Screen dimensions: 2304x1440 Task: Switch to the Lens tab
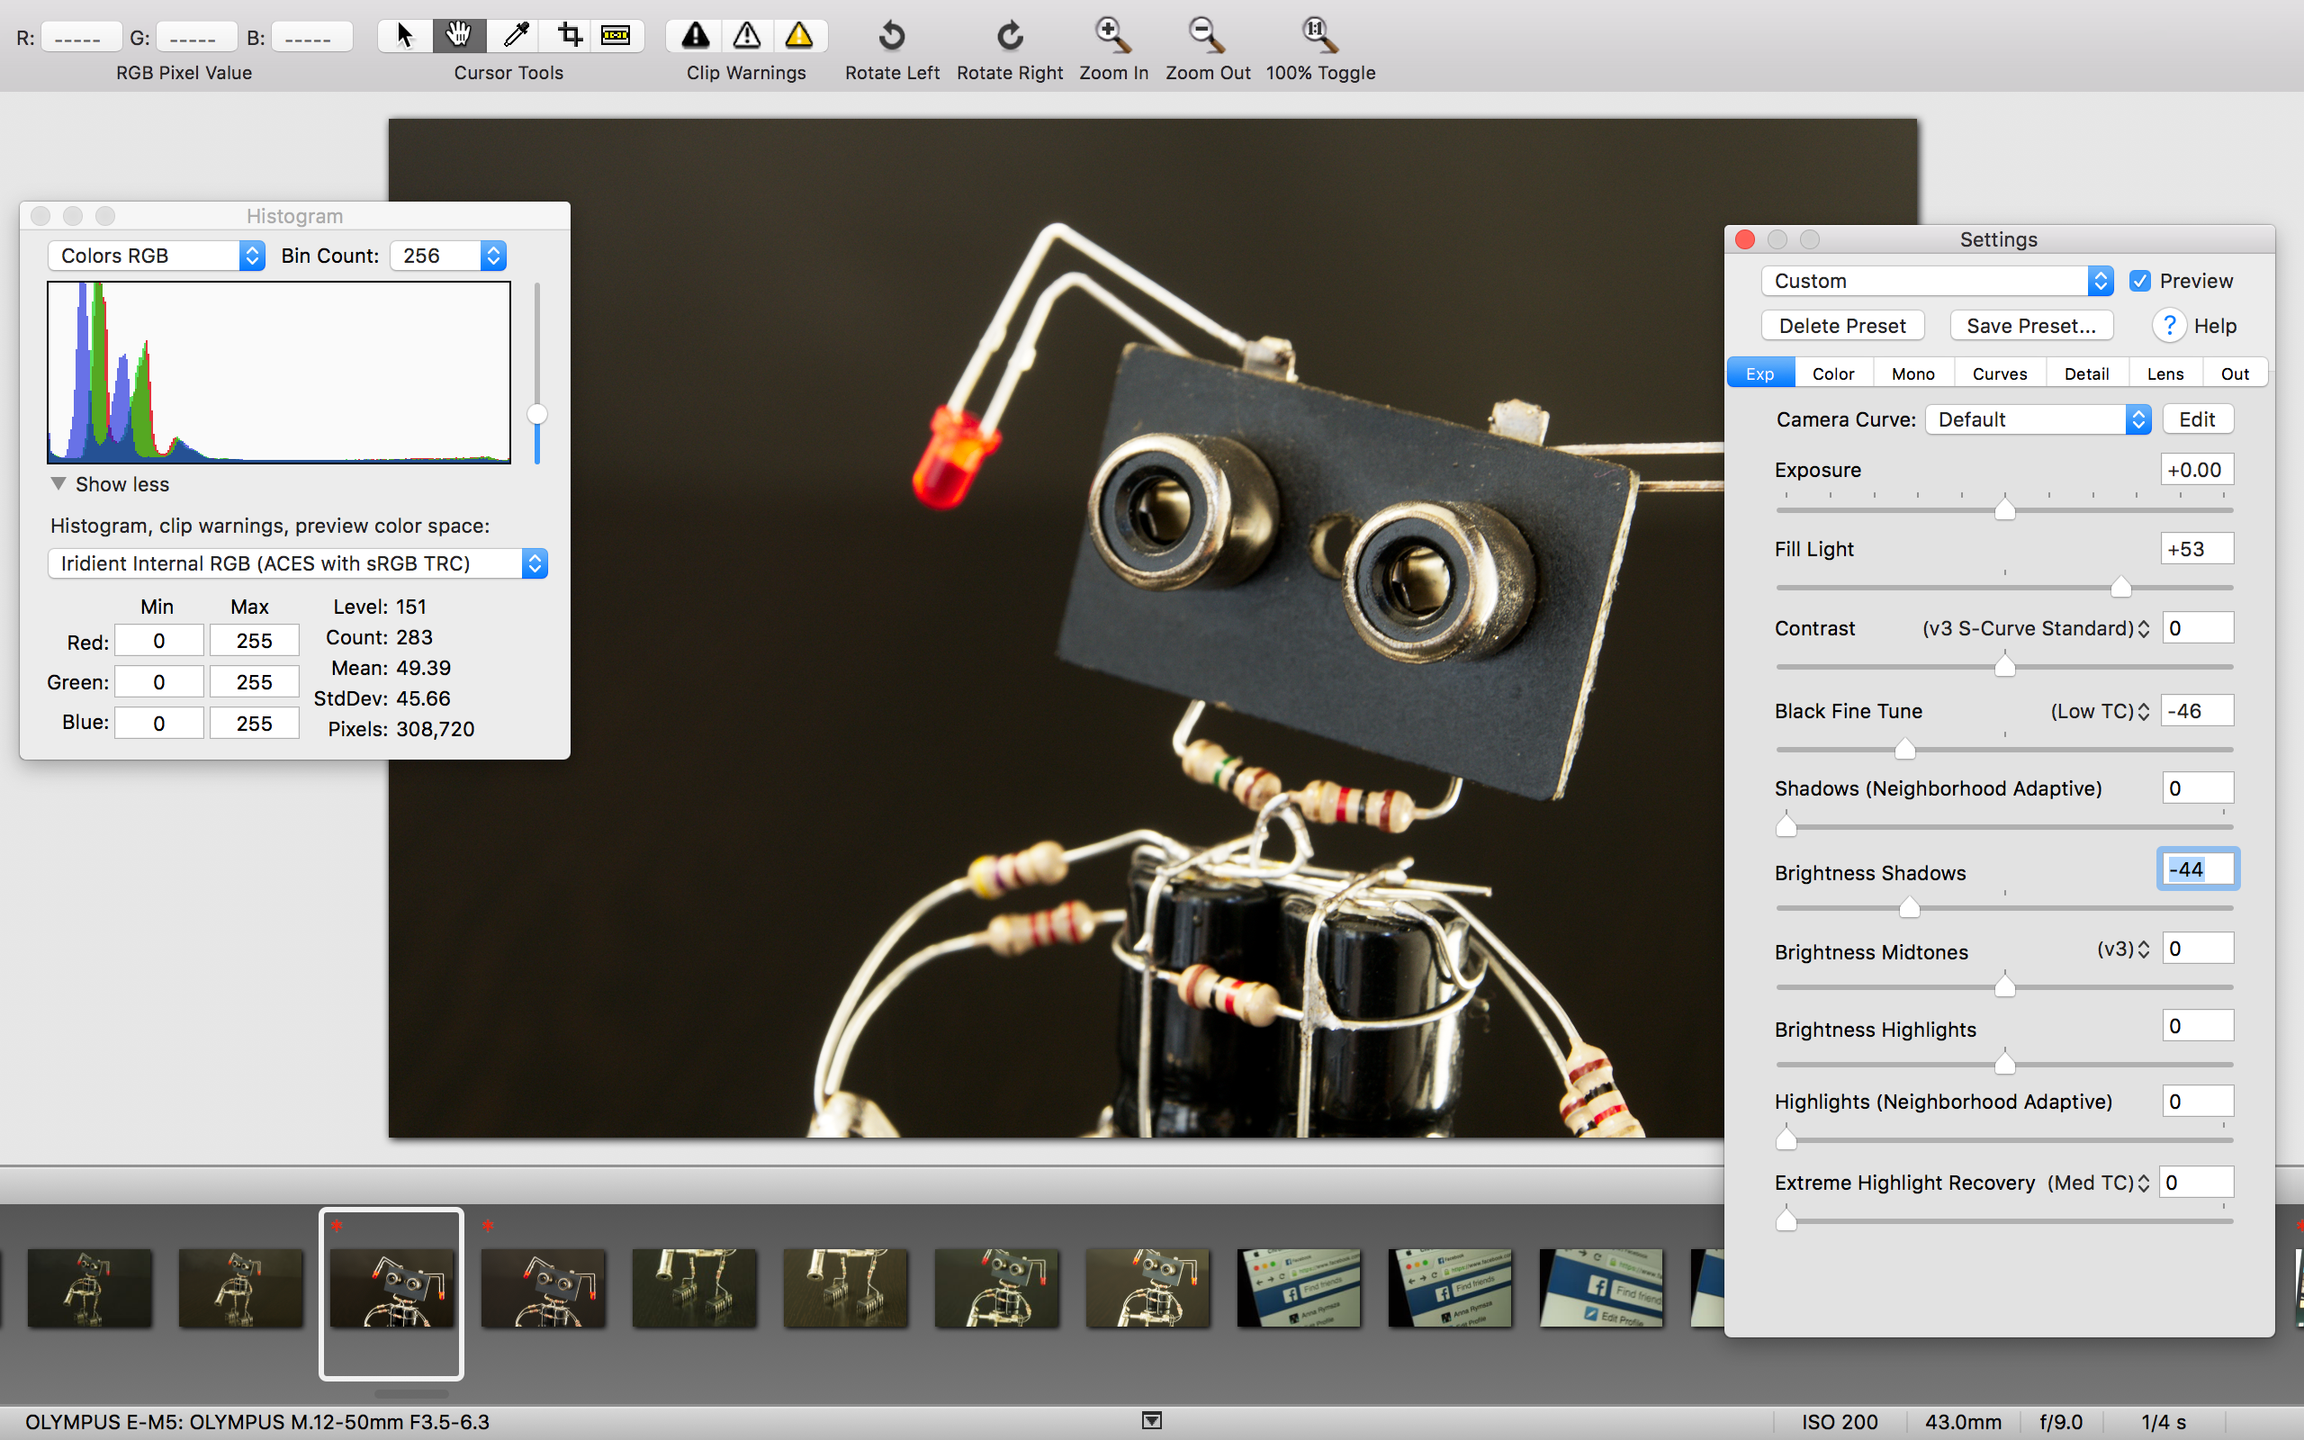click(2165, 374)
